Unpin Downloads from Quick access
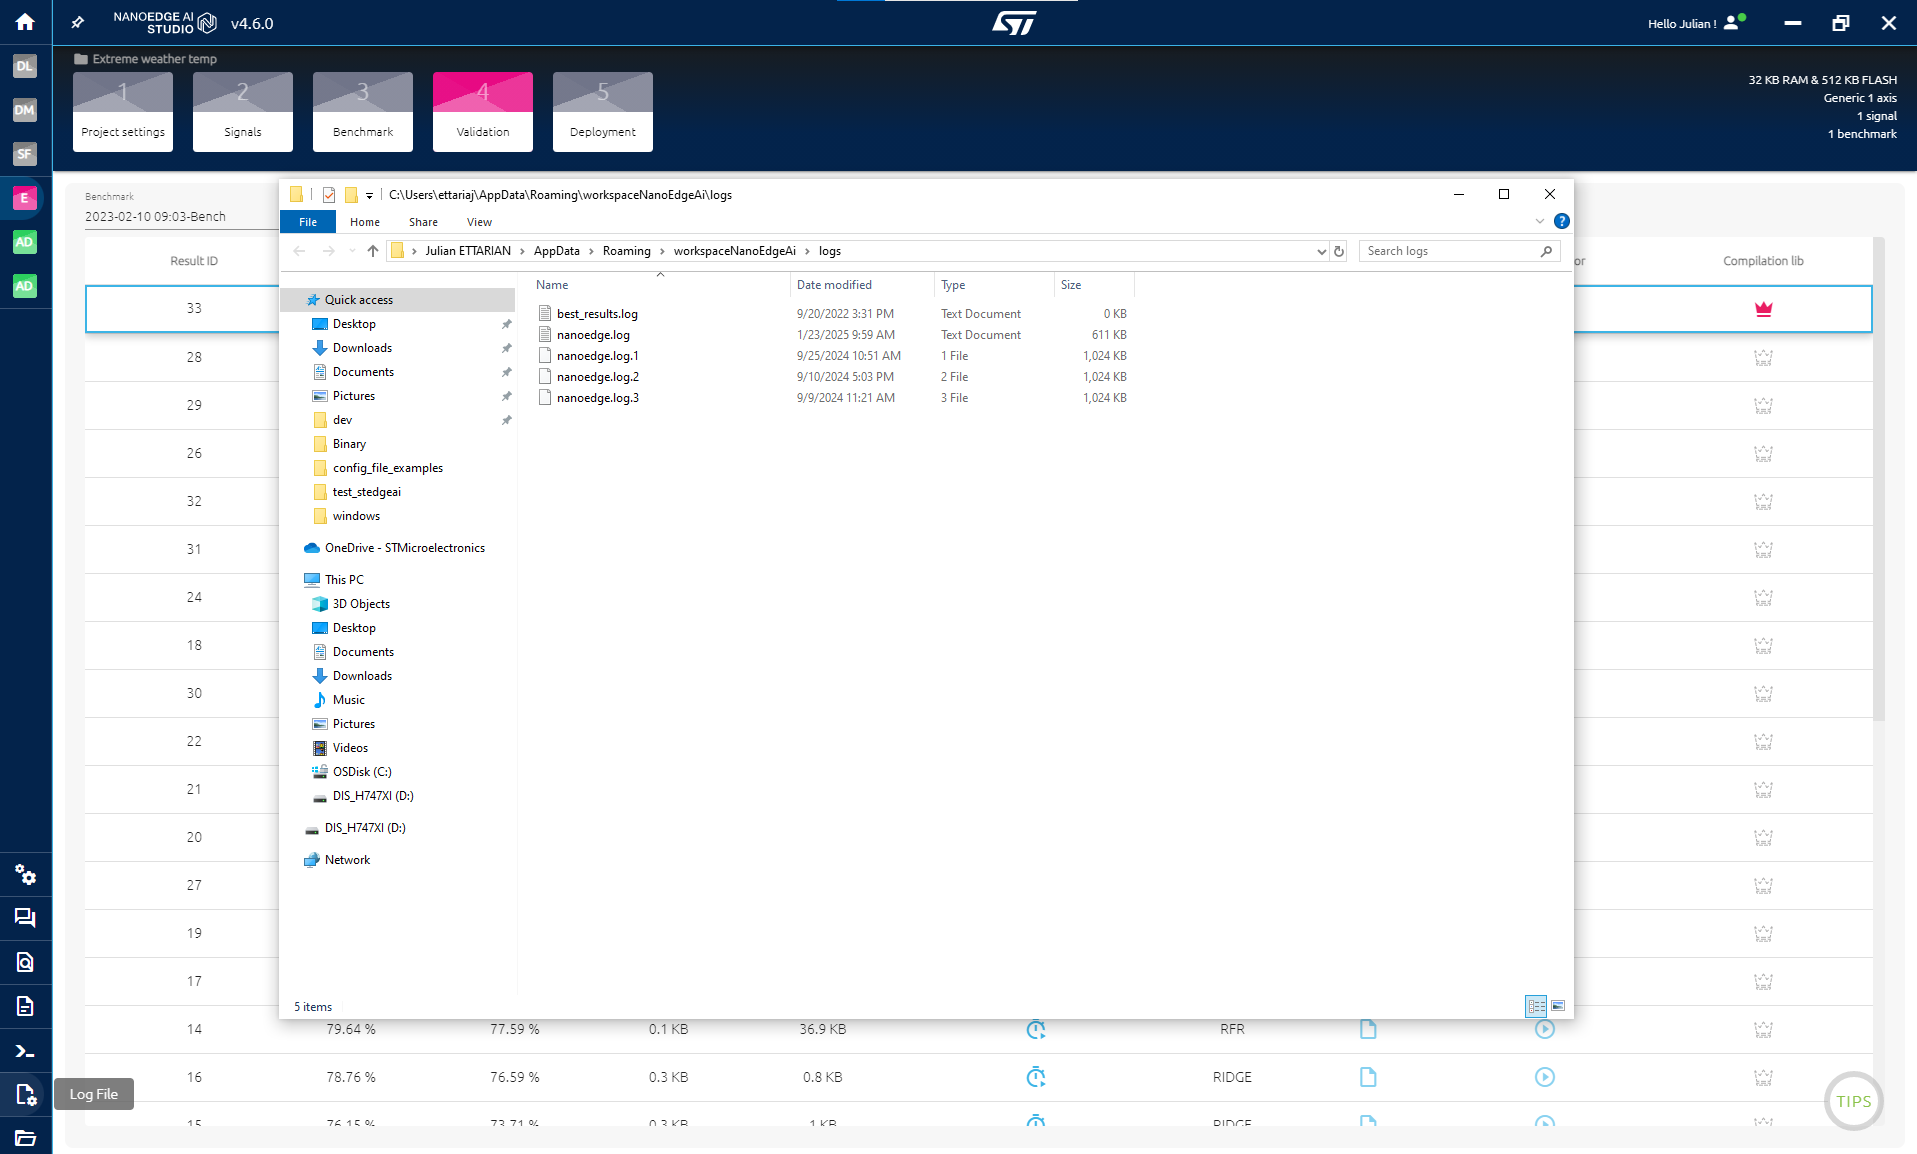The height and width of the screenshot is (1154, 1917). click(x=507, y=348)
